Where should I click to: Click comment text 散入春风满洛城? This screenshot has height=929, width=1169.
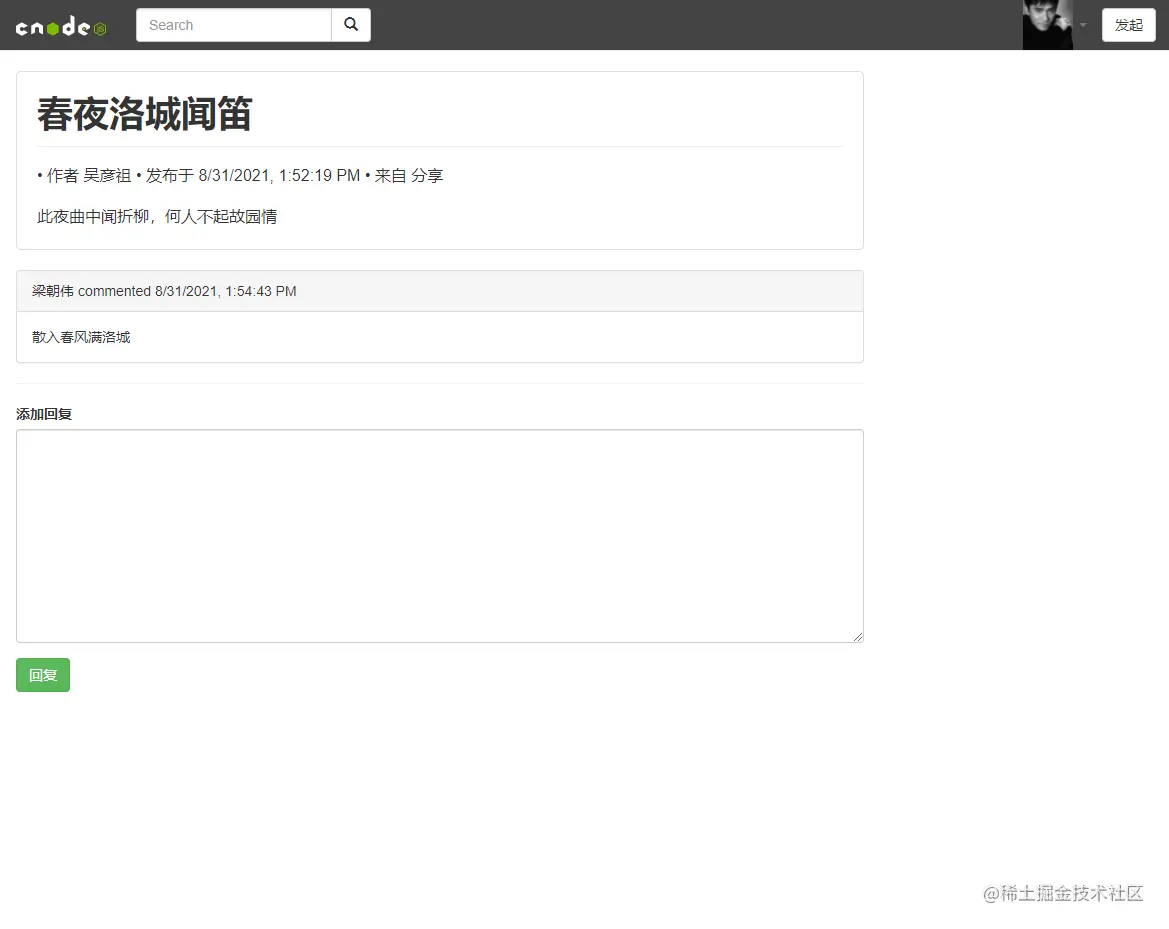tap(81, 337)
